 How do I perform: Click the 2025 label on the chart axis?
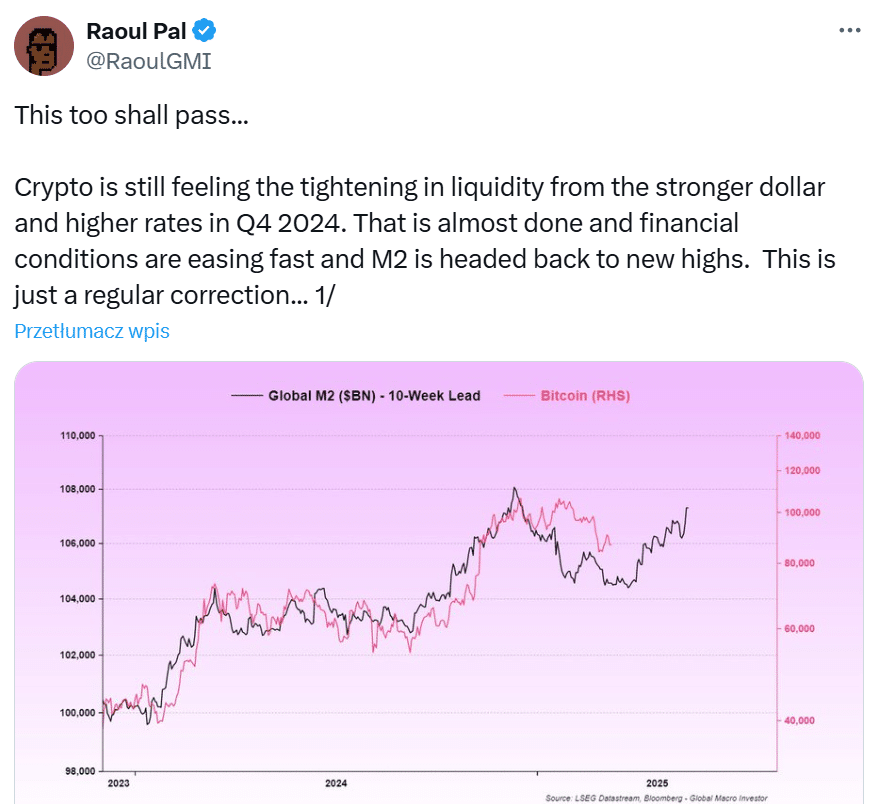(x=657, y=783)
